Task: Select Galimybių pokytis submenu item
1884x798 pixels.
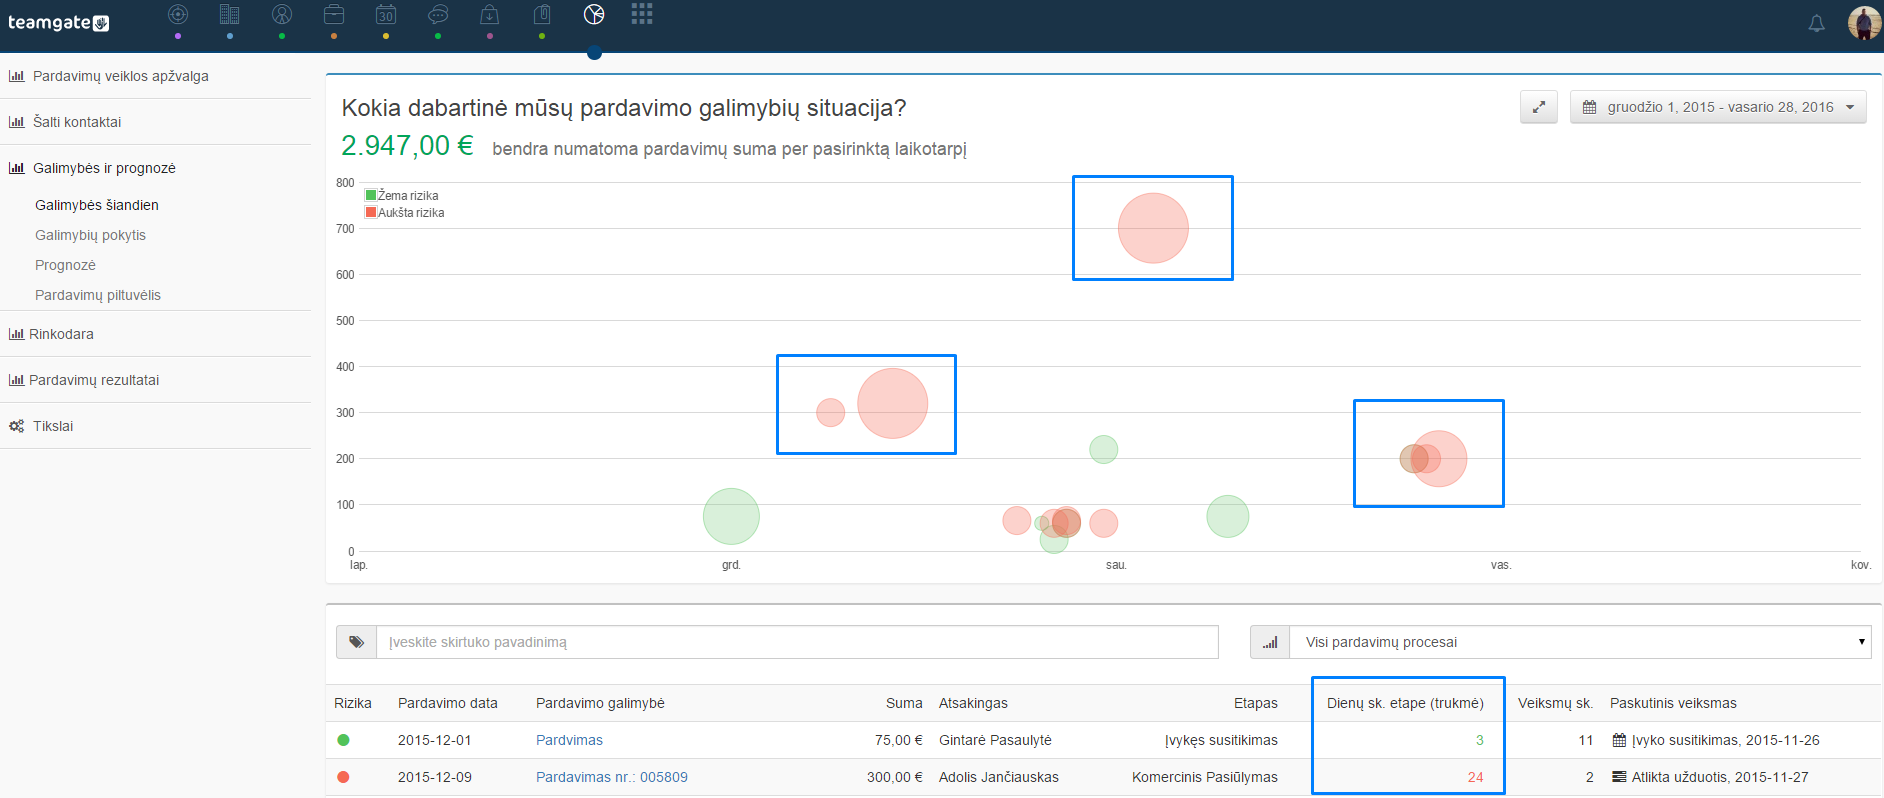Action: click(90, 235)
